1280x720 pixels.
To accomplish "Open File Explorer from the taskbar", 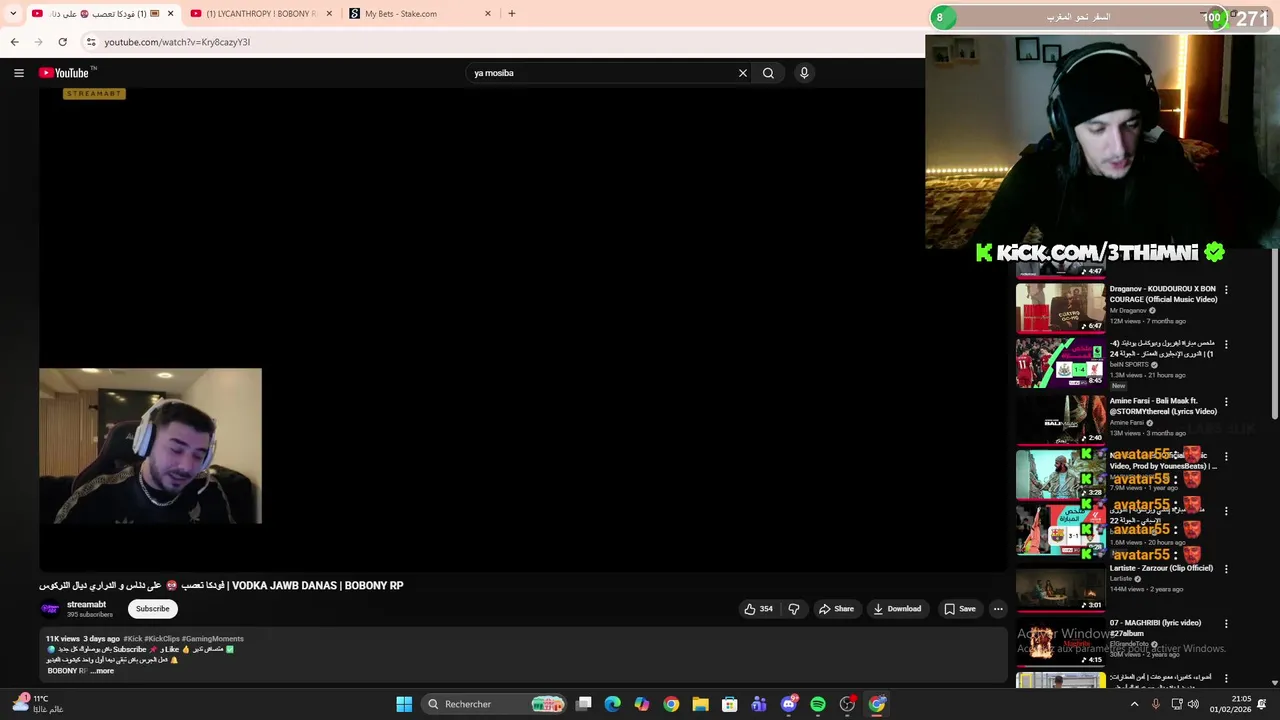I will (700, 704).
